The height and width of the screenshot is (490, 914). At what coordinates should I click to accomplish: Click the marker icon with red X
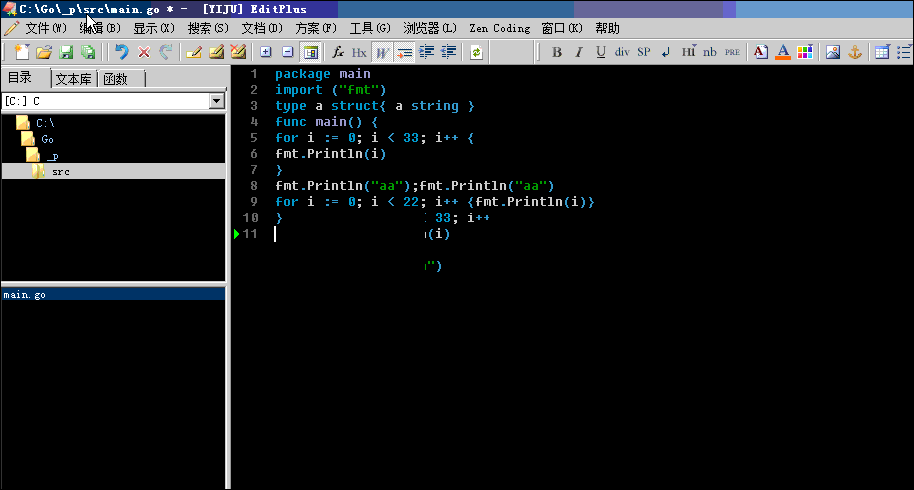pyautogui.click(x=238, y=52)
